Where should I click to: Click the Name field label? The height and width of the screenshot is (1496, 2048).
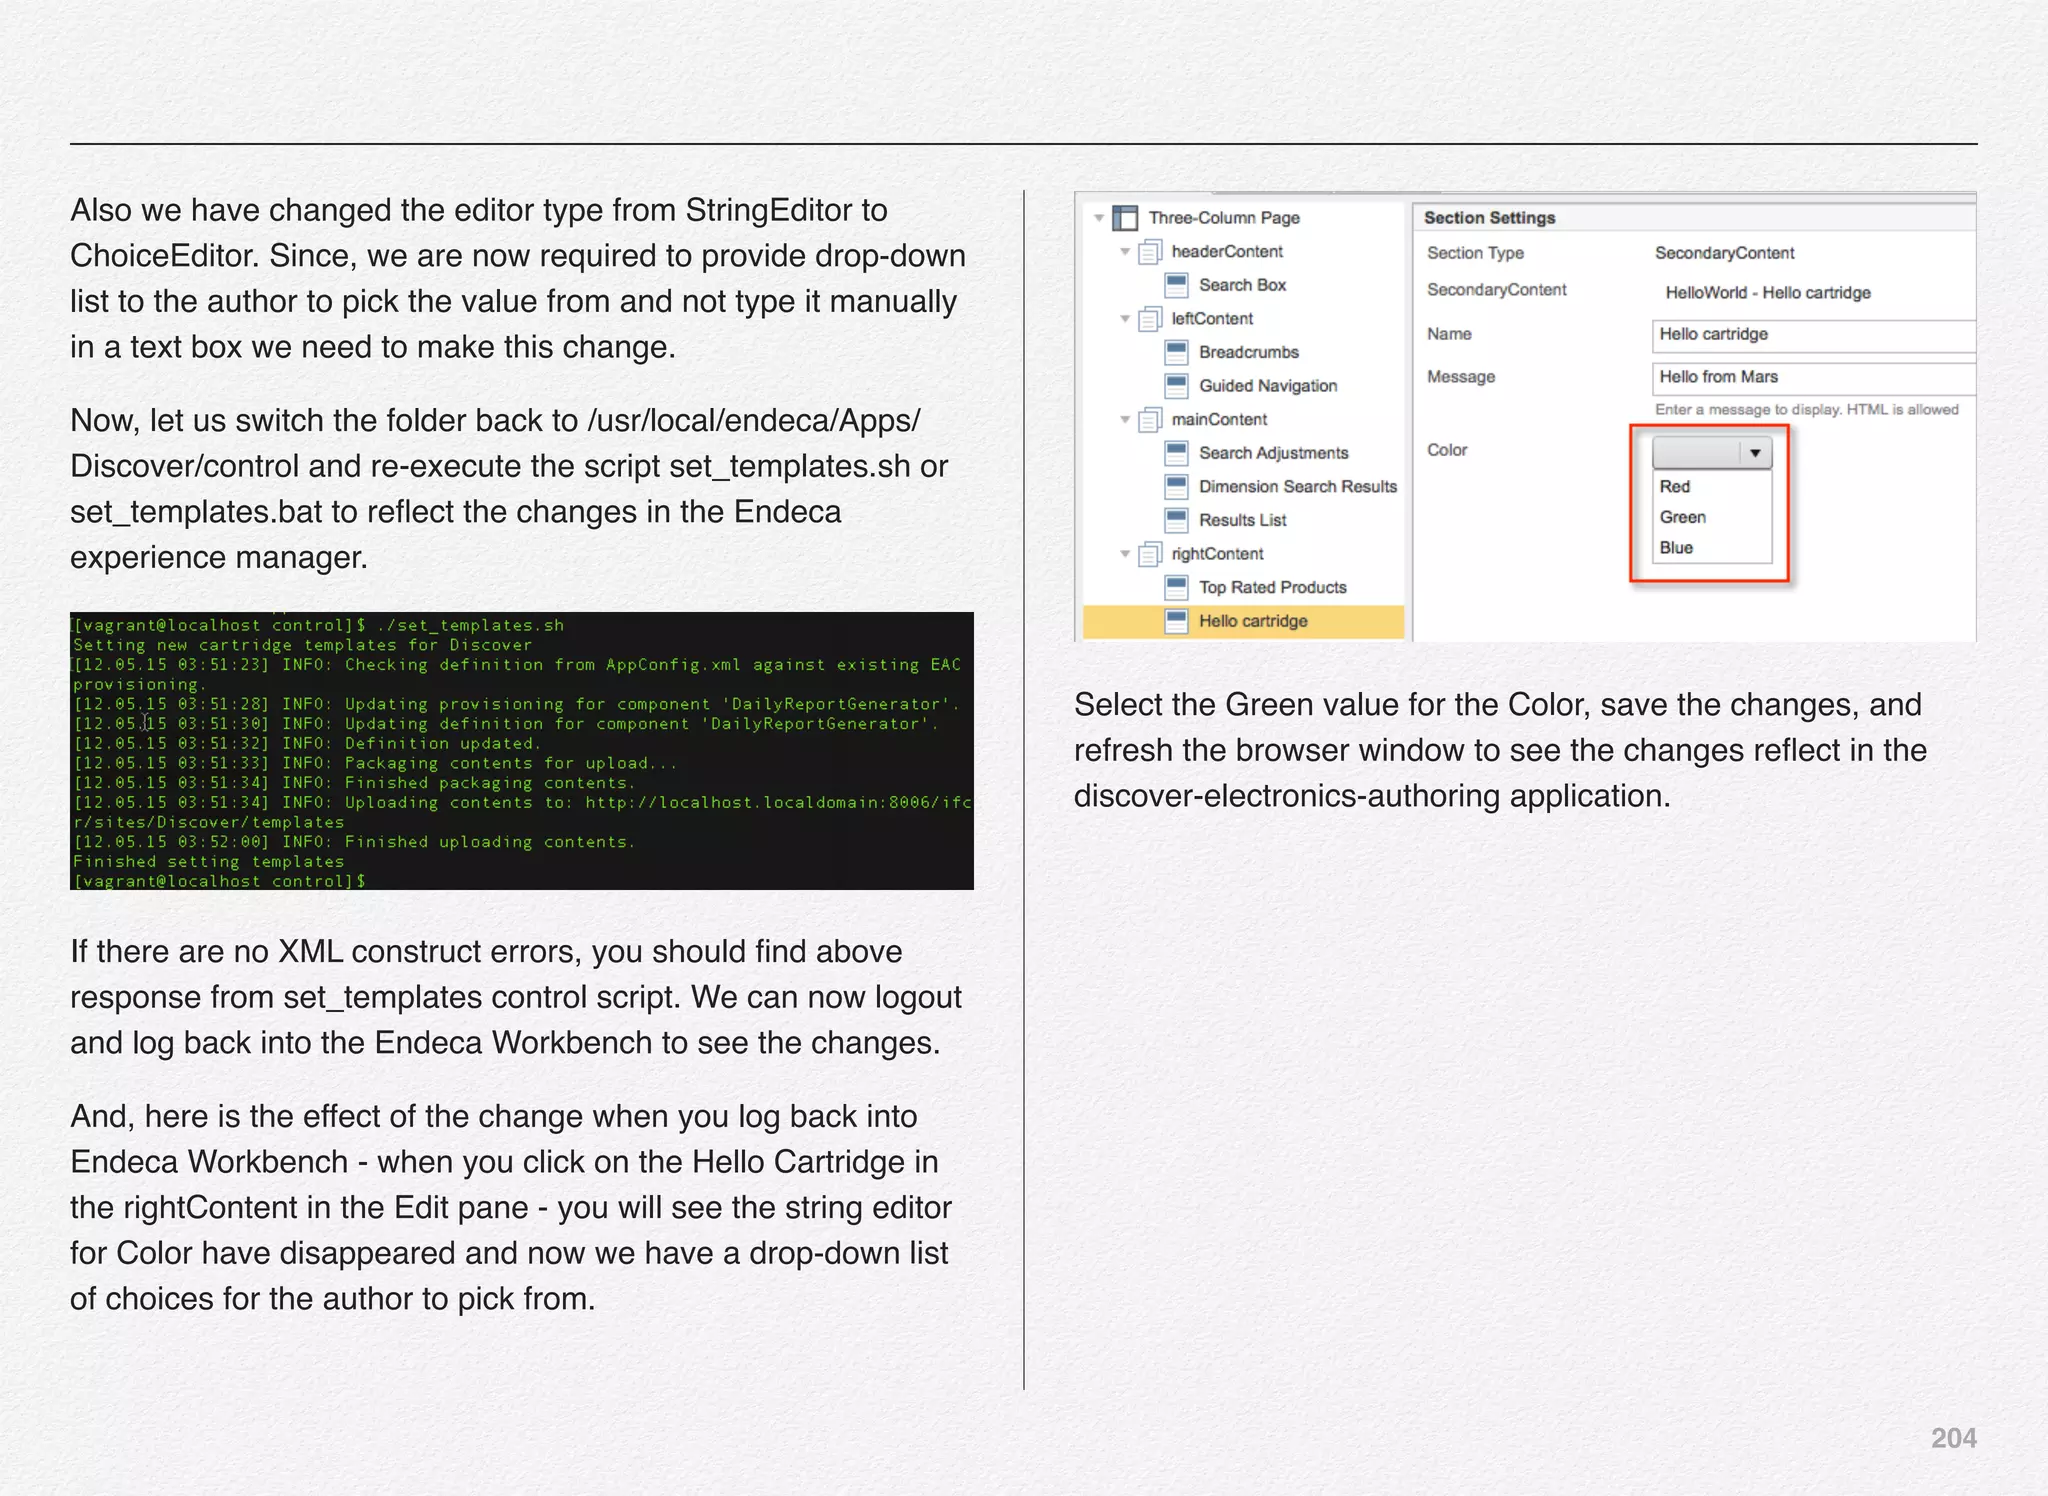tap(1449, 334)
